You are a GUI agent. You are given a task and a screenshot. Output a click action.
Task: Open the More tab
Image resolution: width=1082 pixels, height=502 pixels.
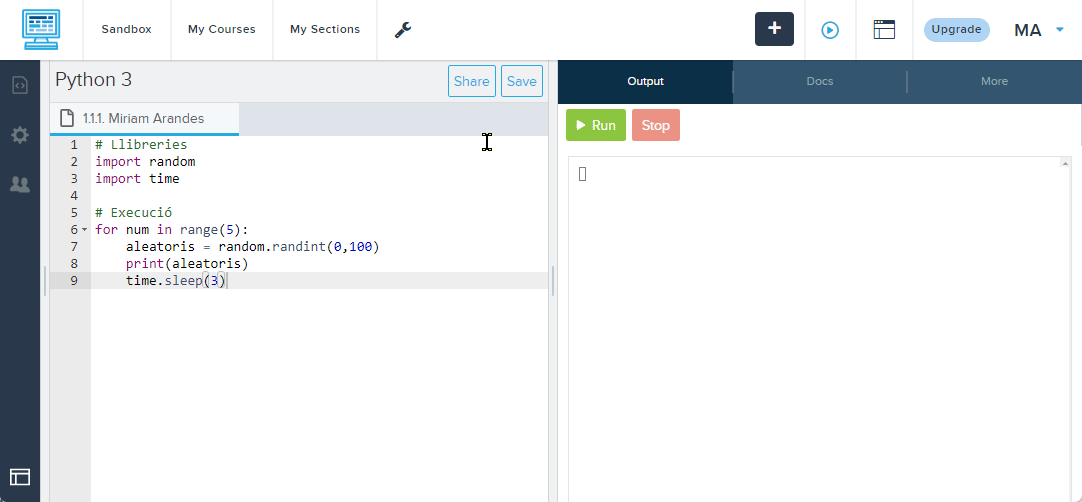[x=994, y=81]
